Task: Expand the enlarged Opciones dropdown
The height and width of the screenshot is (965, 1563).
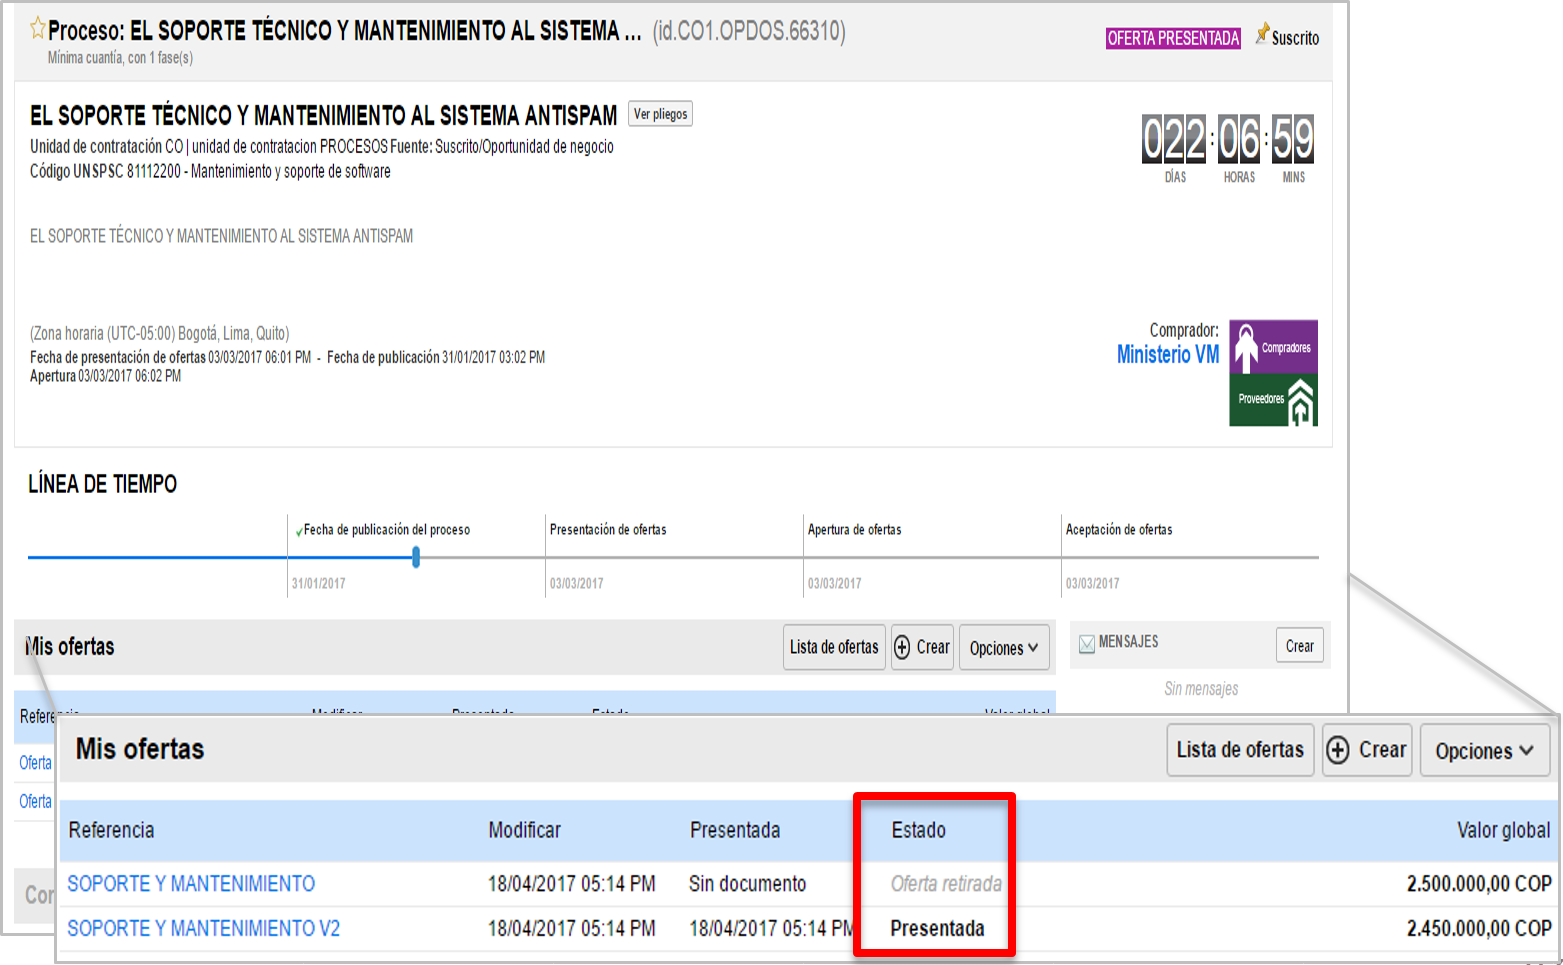Action: tap(1484, 751)
